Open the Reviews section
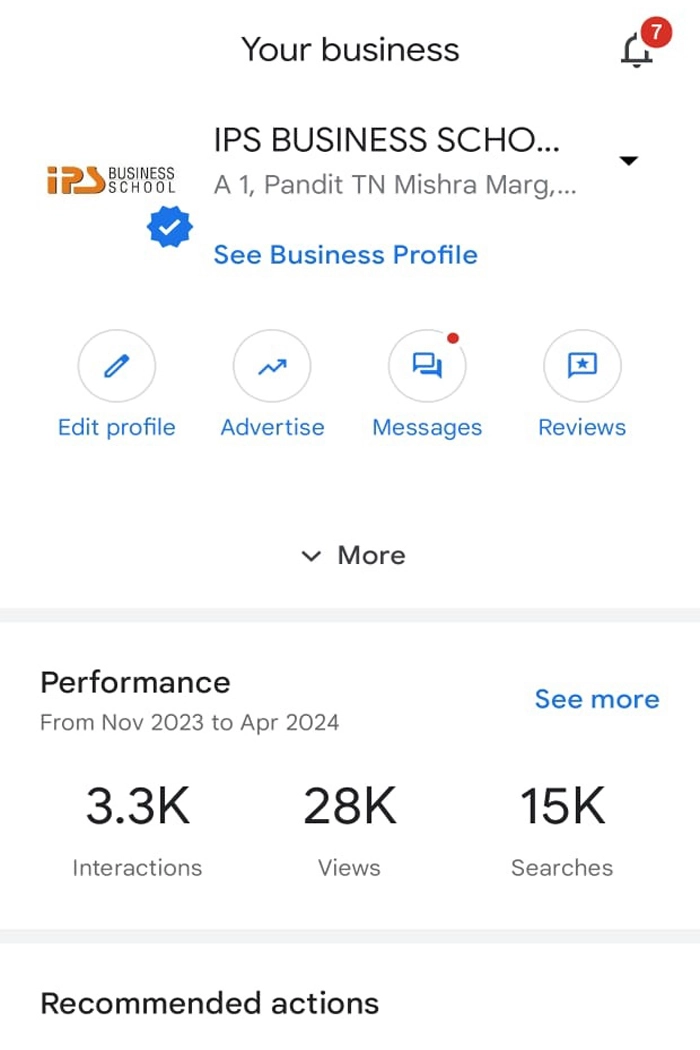This screenshot has width=700, height=1050. (x=582, y=365)
